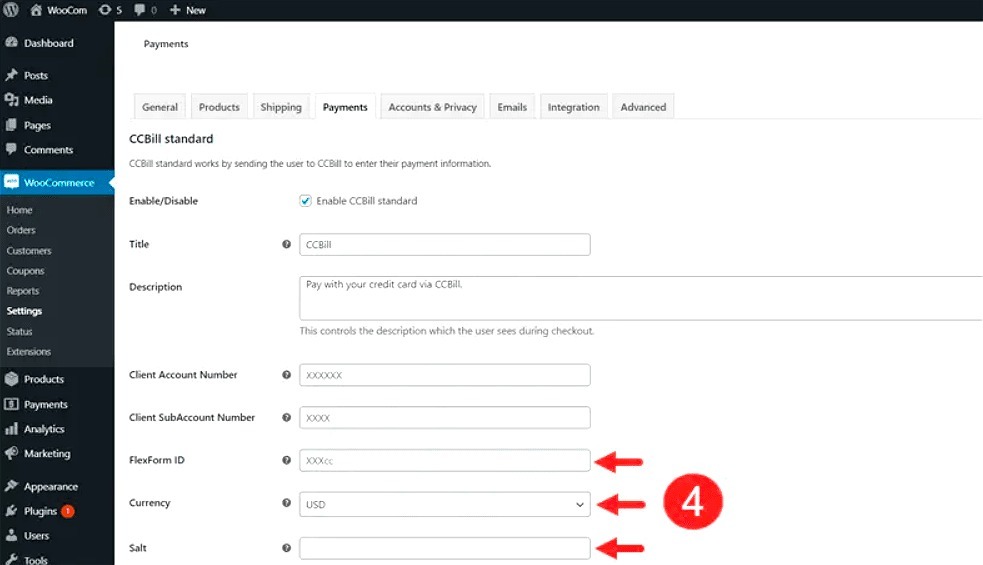
Task: Switch to the General tab
Action: pyautogui.click(x=160, y=107)
